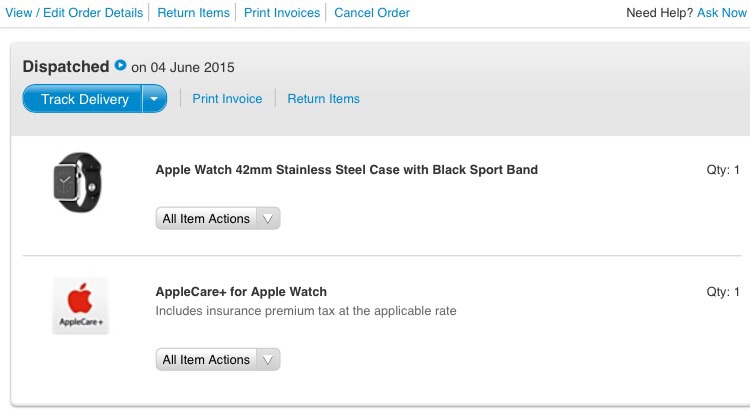Click the insurance premium tax note text
750x417 pixels.
click(x=306, y=311)
